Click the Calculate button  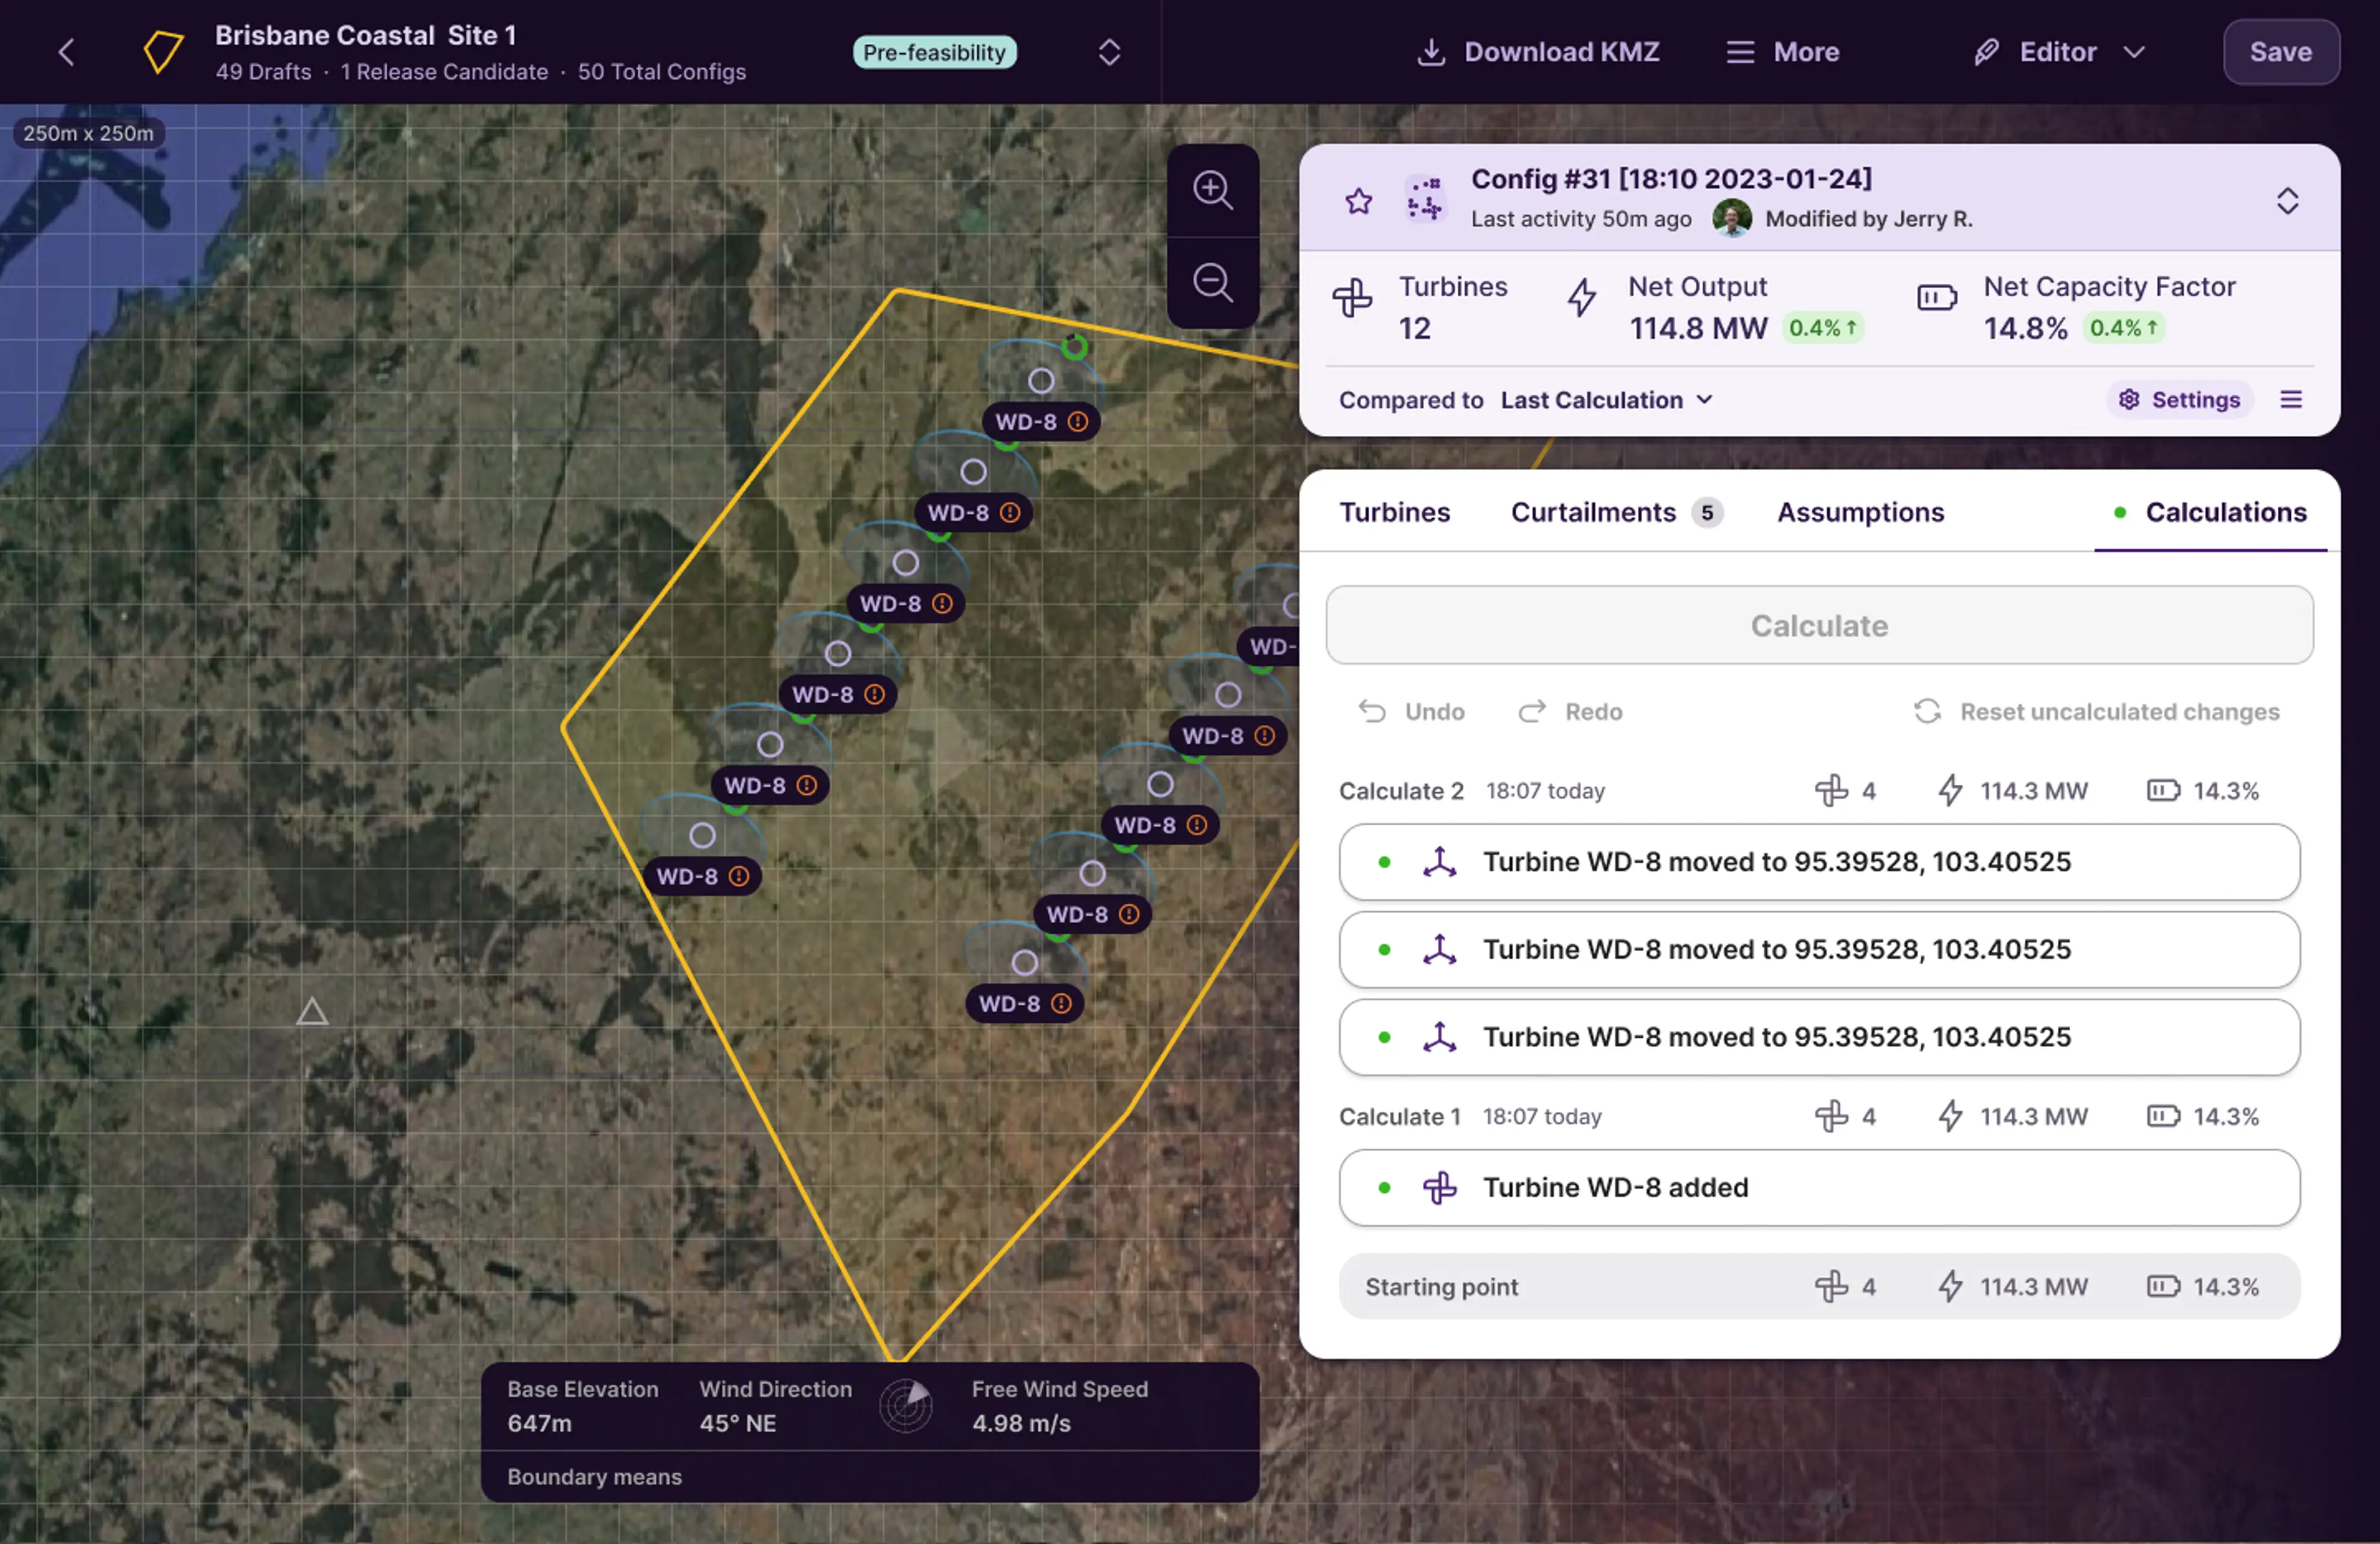[x=1818, y=625]
